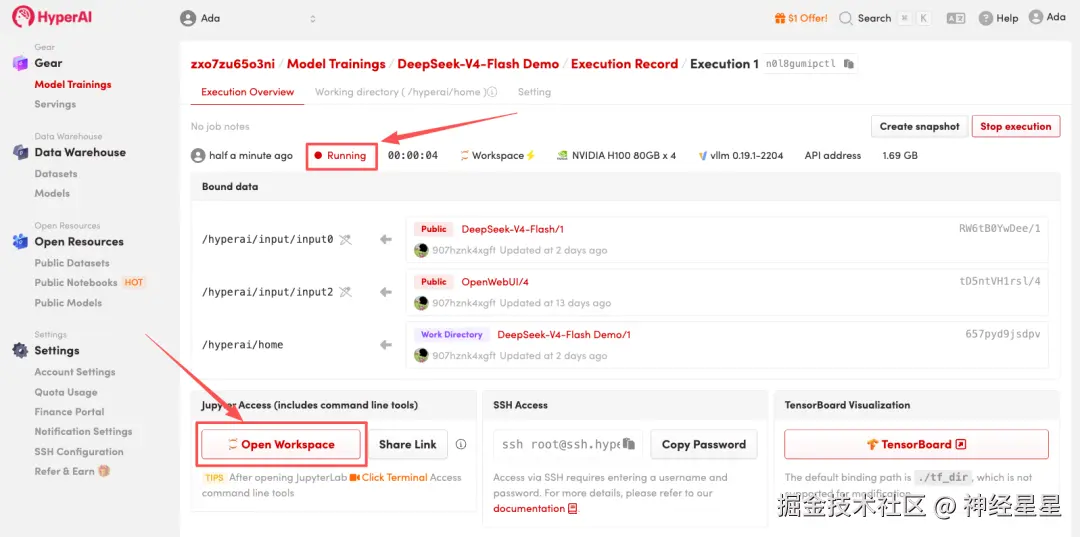Open DeepSeek-V4-Flash Demo/1 work directory link

[x=564, y=335]
